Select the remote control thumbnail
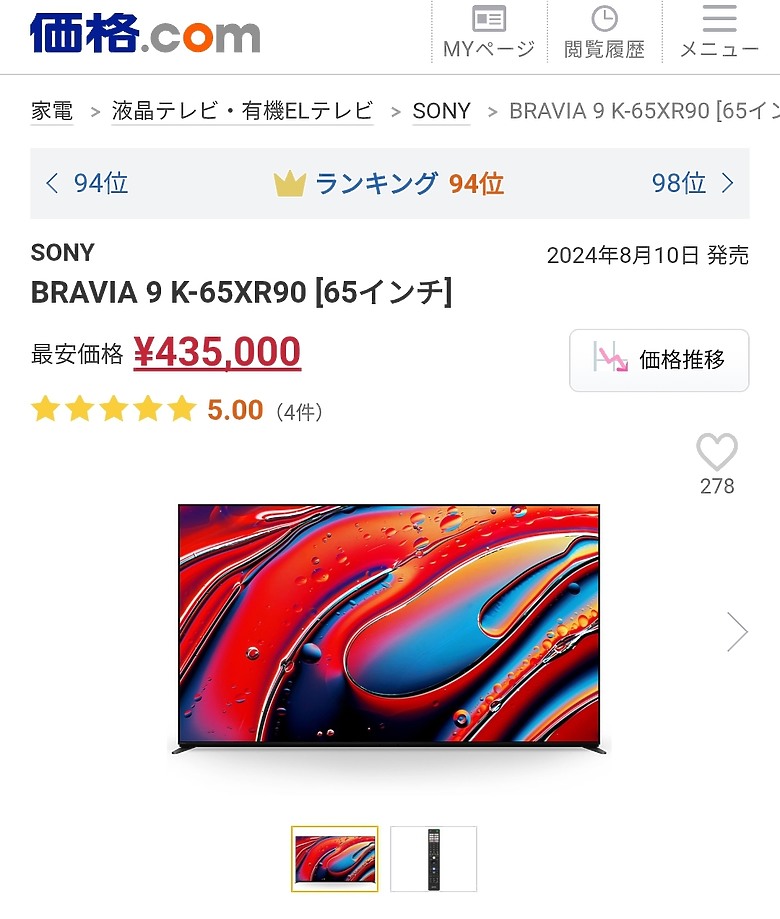The image size is (780, 919). (433, 859)
